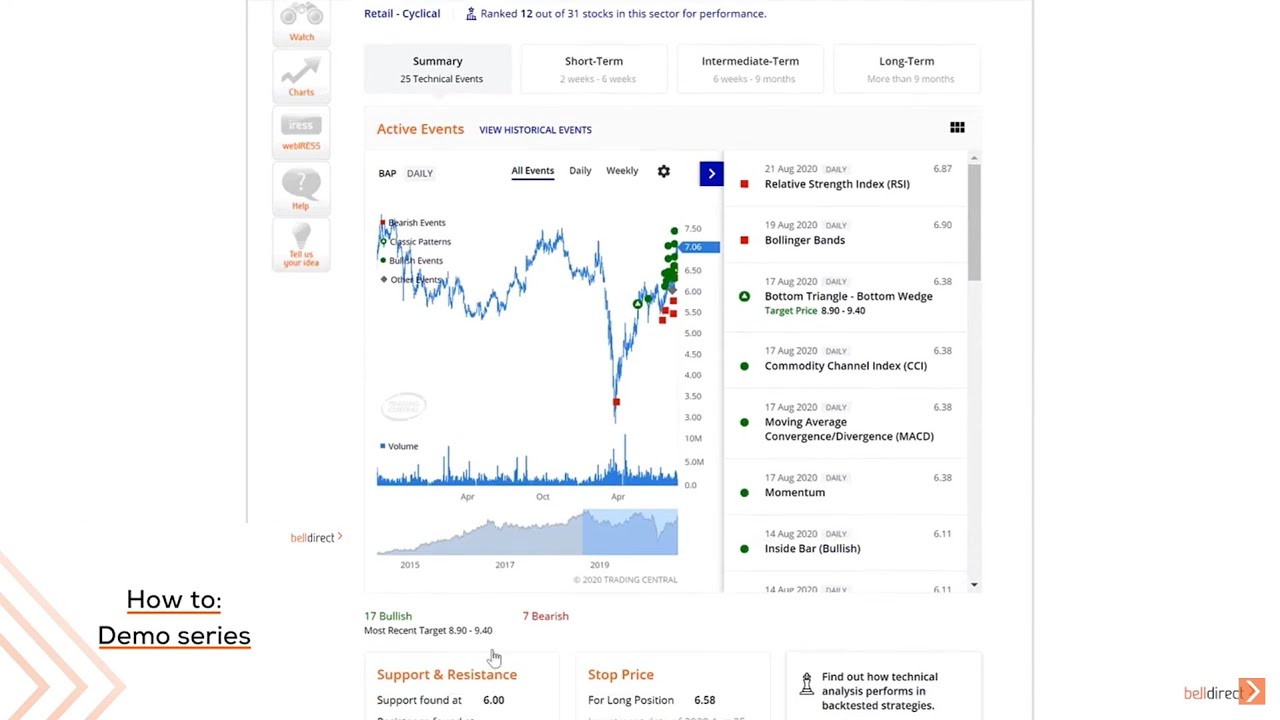Toggle Bearish Events in chart legend

416,223
